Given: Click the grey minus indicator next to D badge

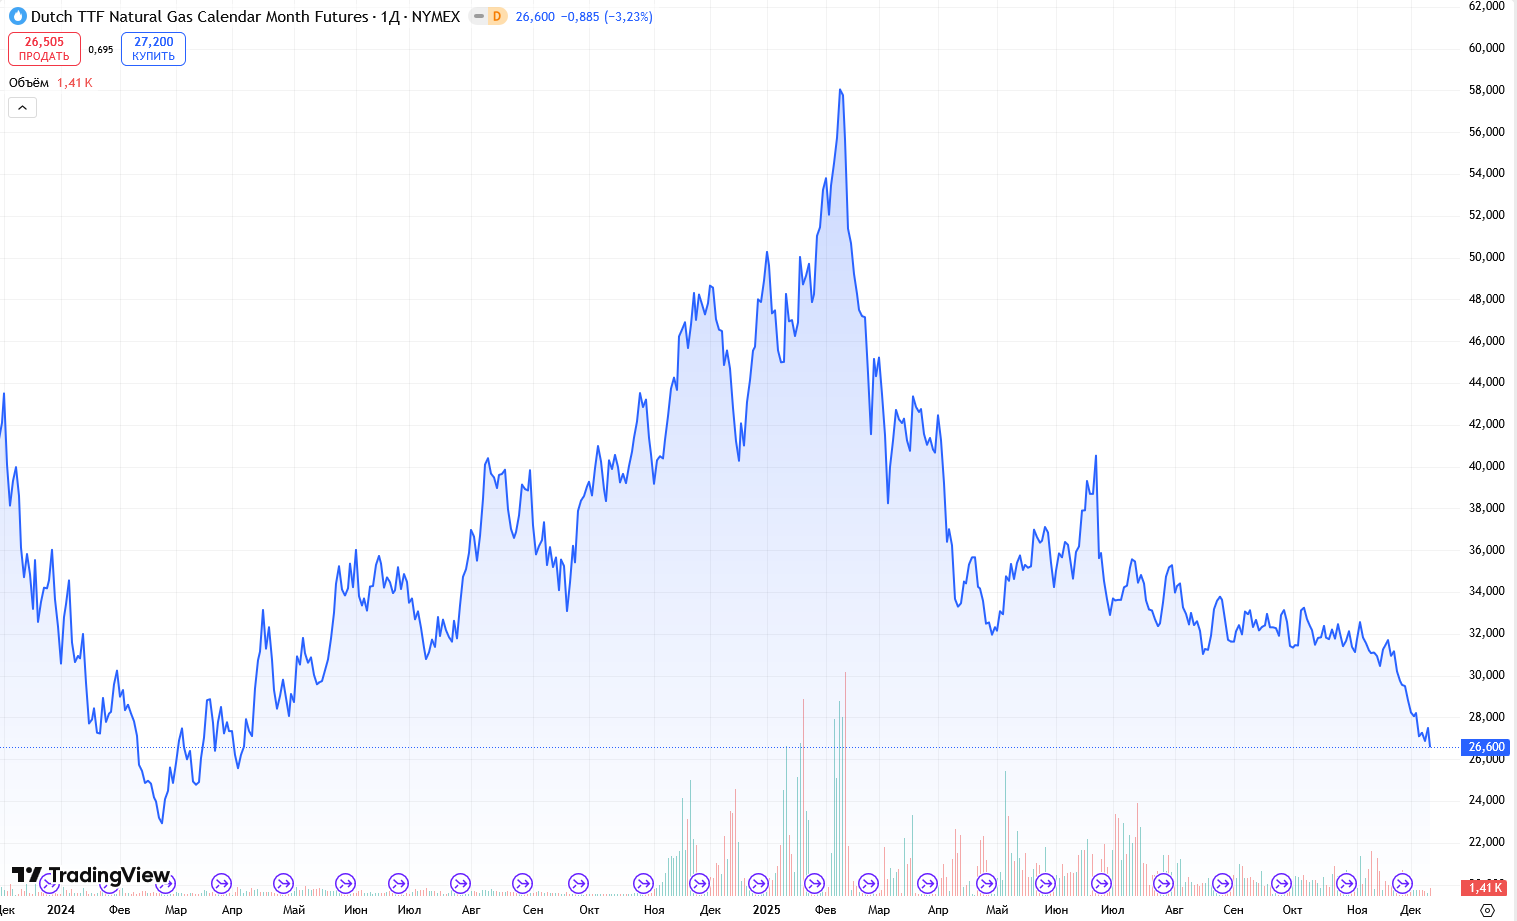Looking at the screenshot, I should click(478, 16).
